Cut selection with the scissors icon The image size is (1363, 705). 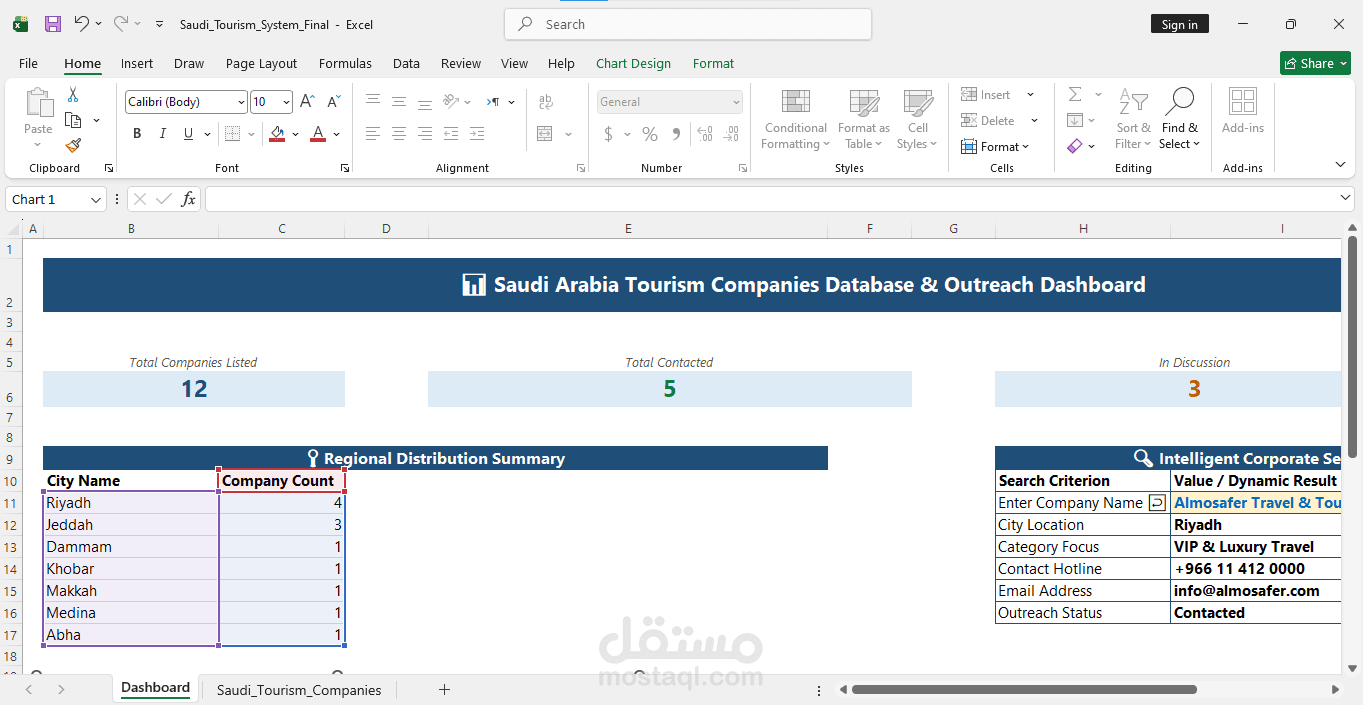[x=73, y=95]
